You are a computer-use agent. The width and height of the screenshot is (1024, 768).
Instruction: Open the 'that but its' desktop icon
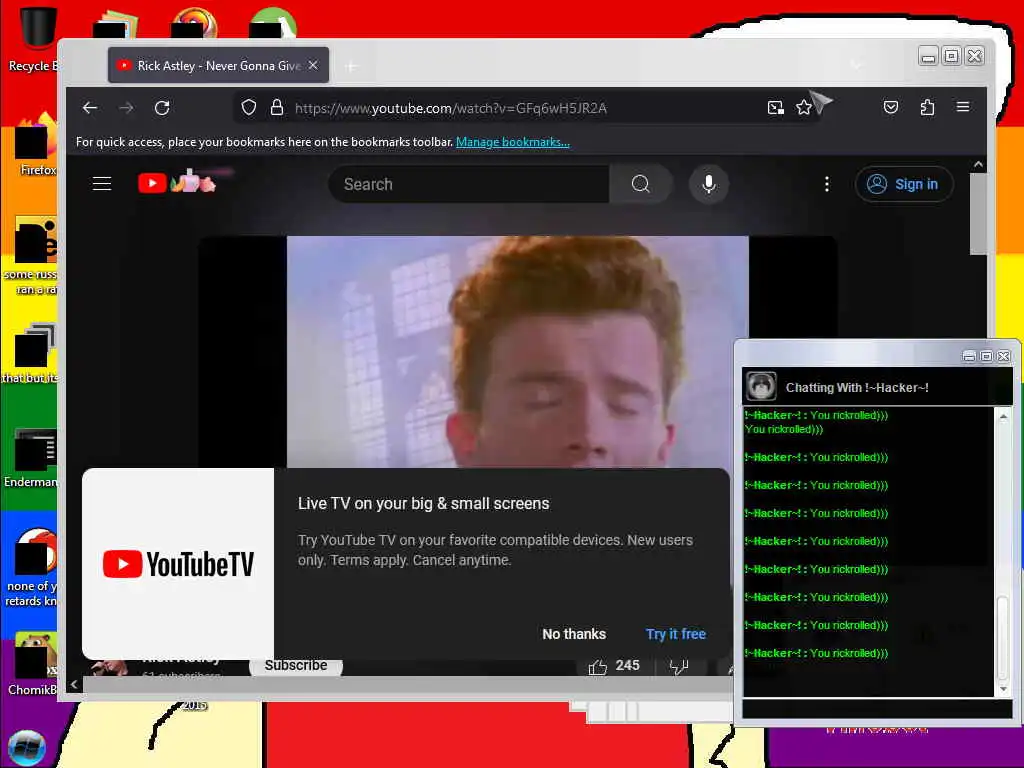click(x=31, y=353)
